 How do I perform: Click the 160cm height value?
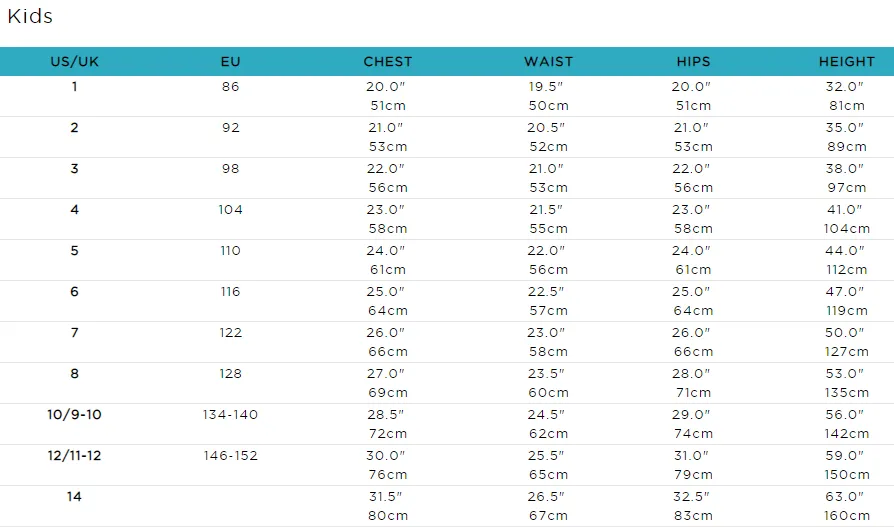847,516
